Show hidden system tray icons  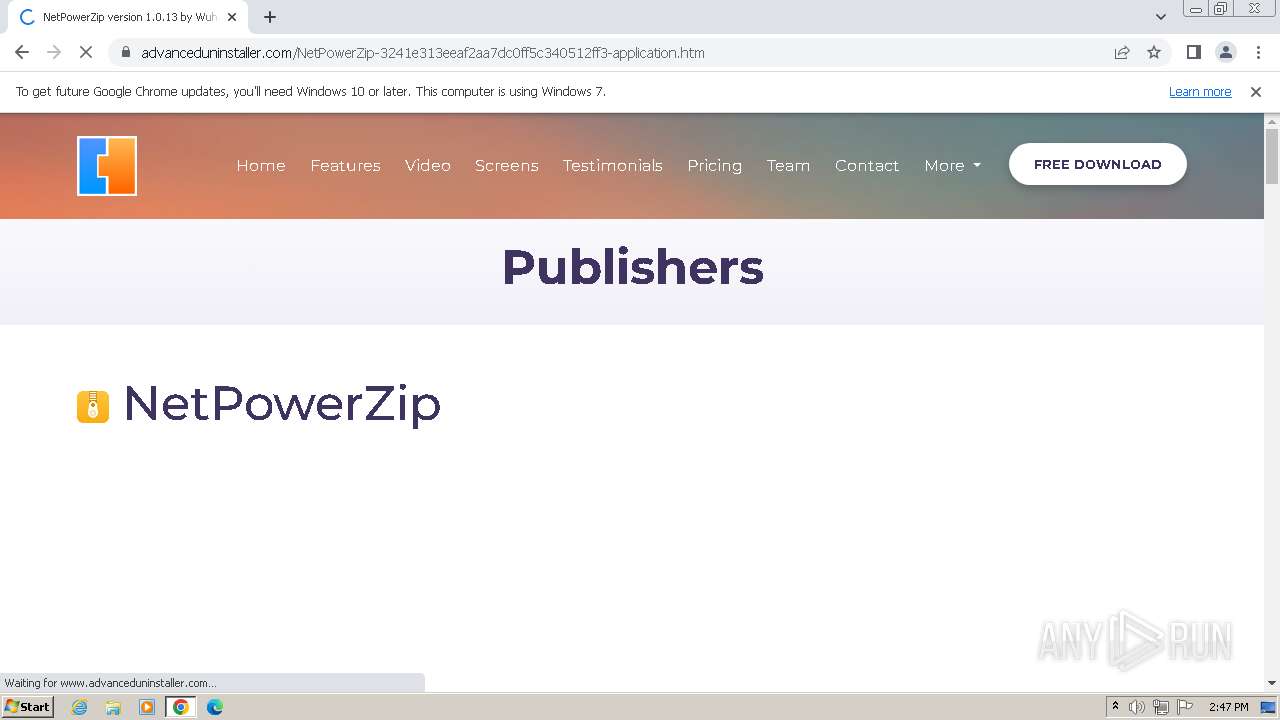(1115, 706)
